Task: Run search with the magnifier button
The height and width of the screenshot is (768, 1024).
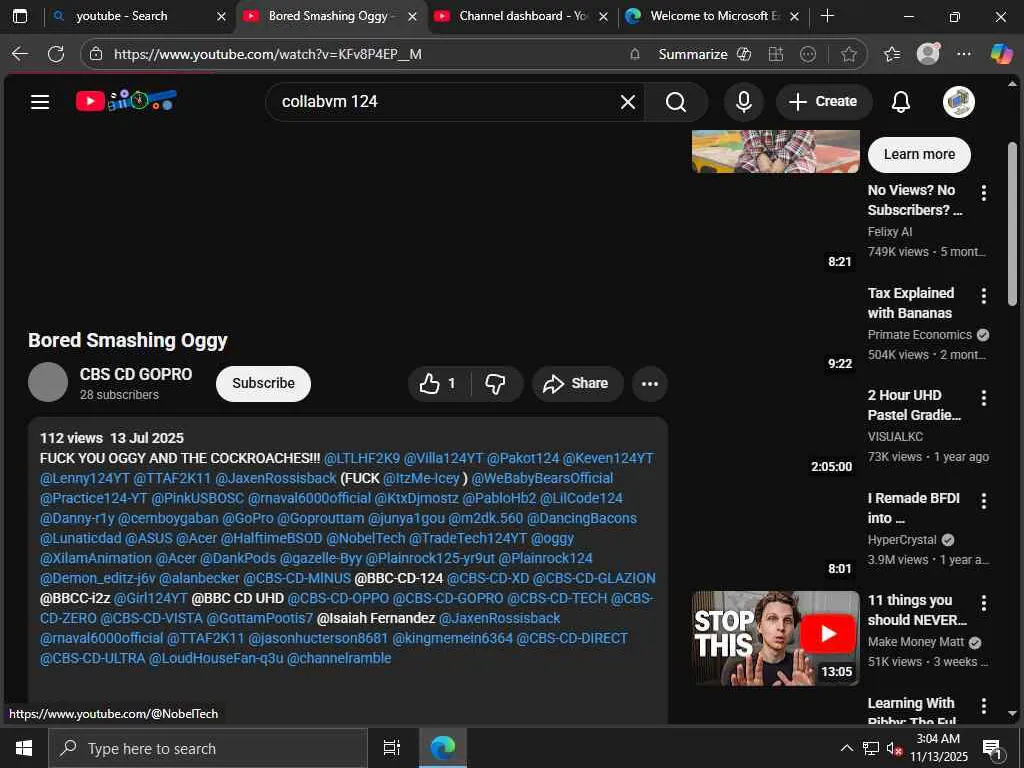Action: click(676, 102)
